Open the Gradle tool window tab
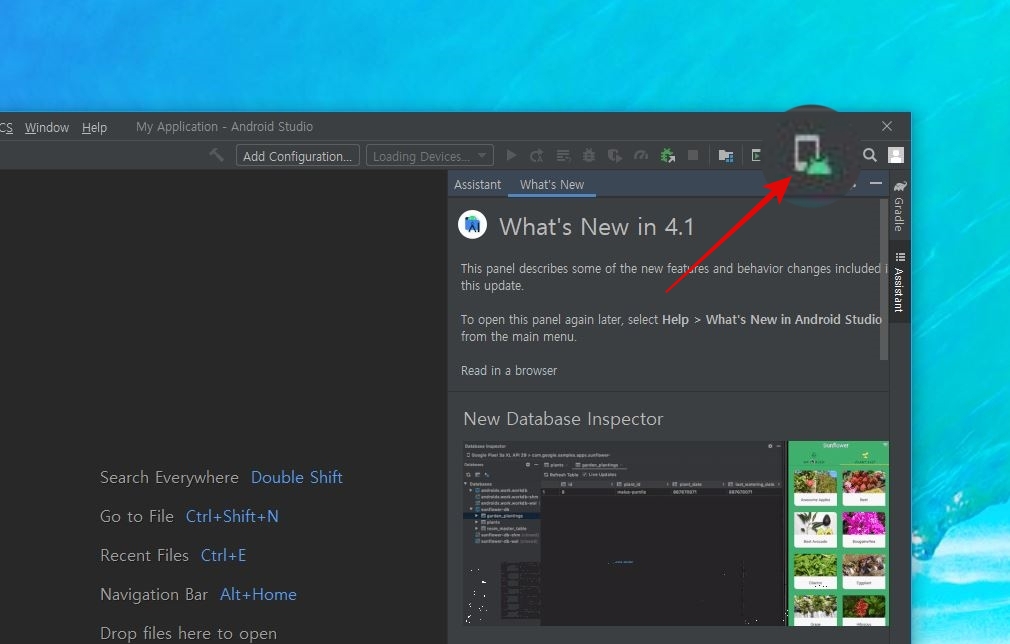 tap(900, 206)
